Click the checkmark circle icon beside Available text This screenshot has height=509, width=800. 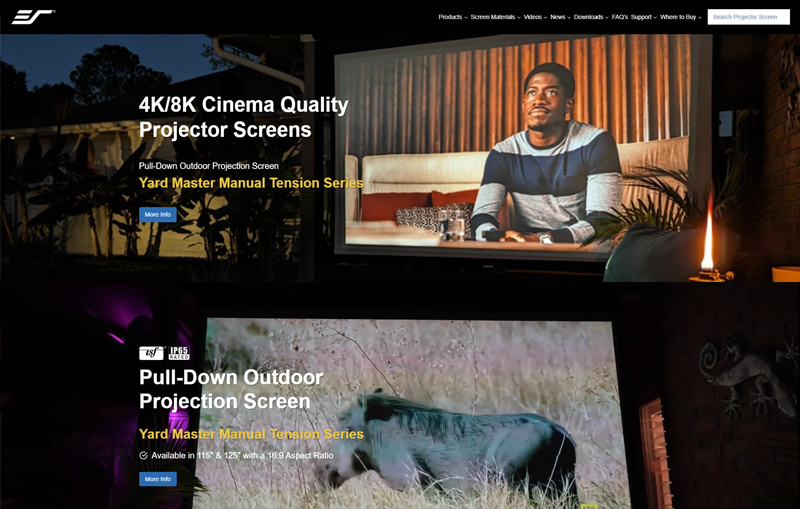click(144, 456)
